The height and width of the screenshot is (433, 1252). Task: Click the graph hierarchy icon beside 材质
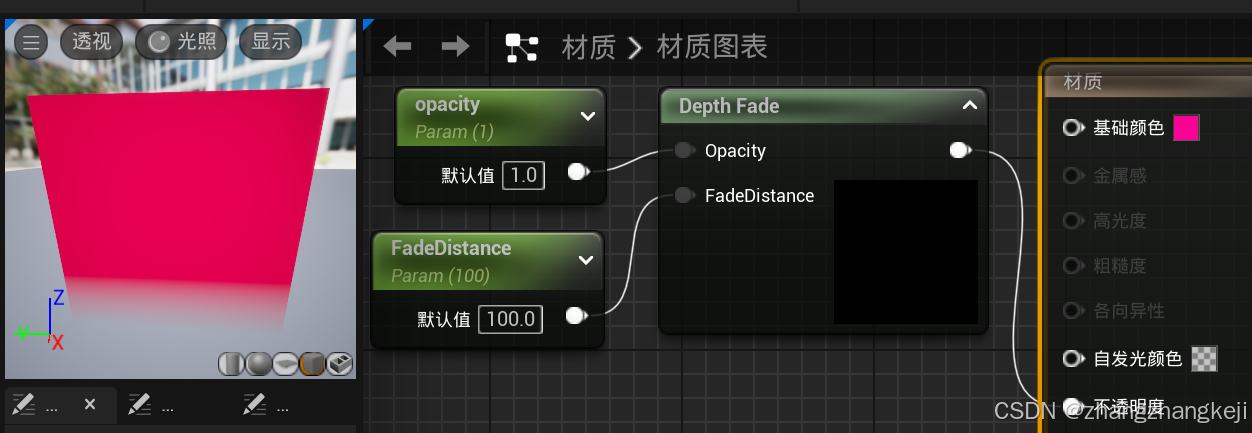coord(521,47)
